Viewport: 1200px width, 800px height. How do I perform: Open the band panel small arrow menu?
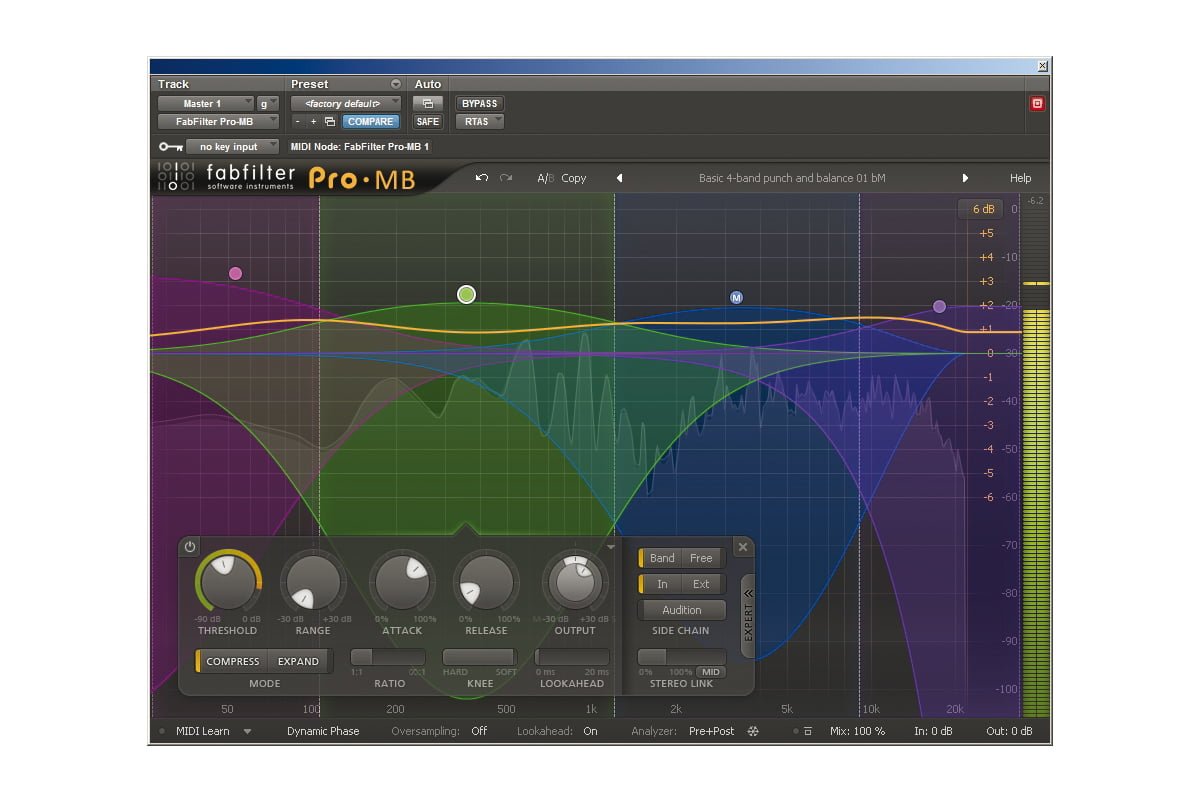click(x=610, y=547)
